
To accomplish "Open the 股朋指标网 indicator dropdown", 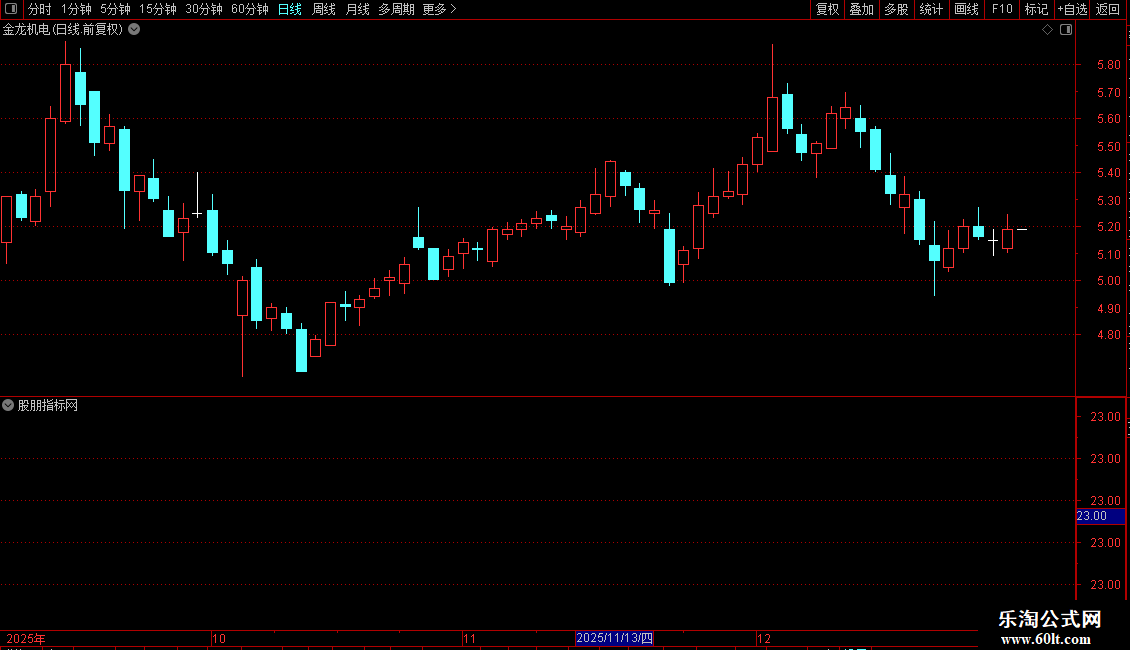I will click(x=8, y=405).
